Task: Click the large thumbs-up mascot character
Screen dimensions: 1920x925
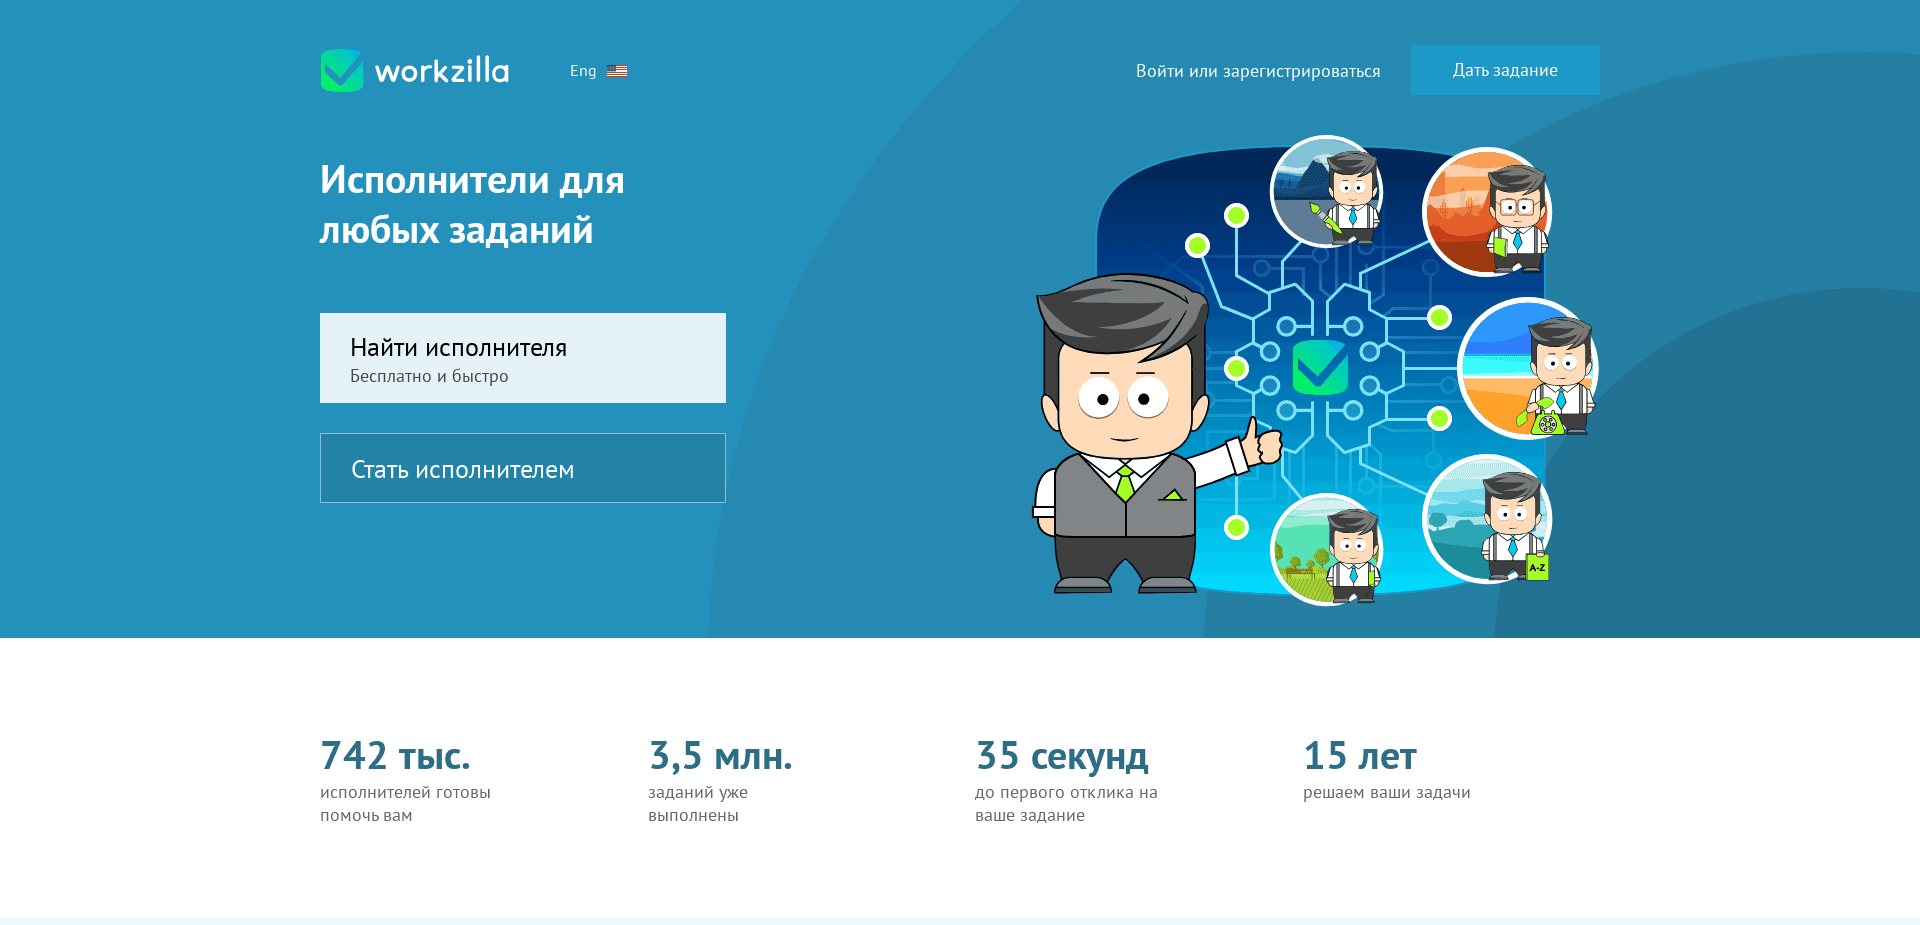Action: 1125,430
